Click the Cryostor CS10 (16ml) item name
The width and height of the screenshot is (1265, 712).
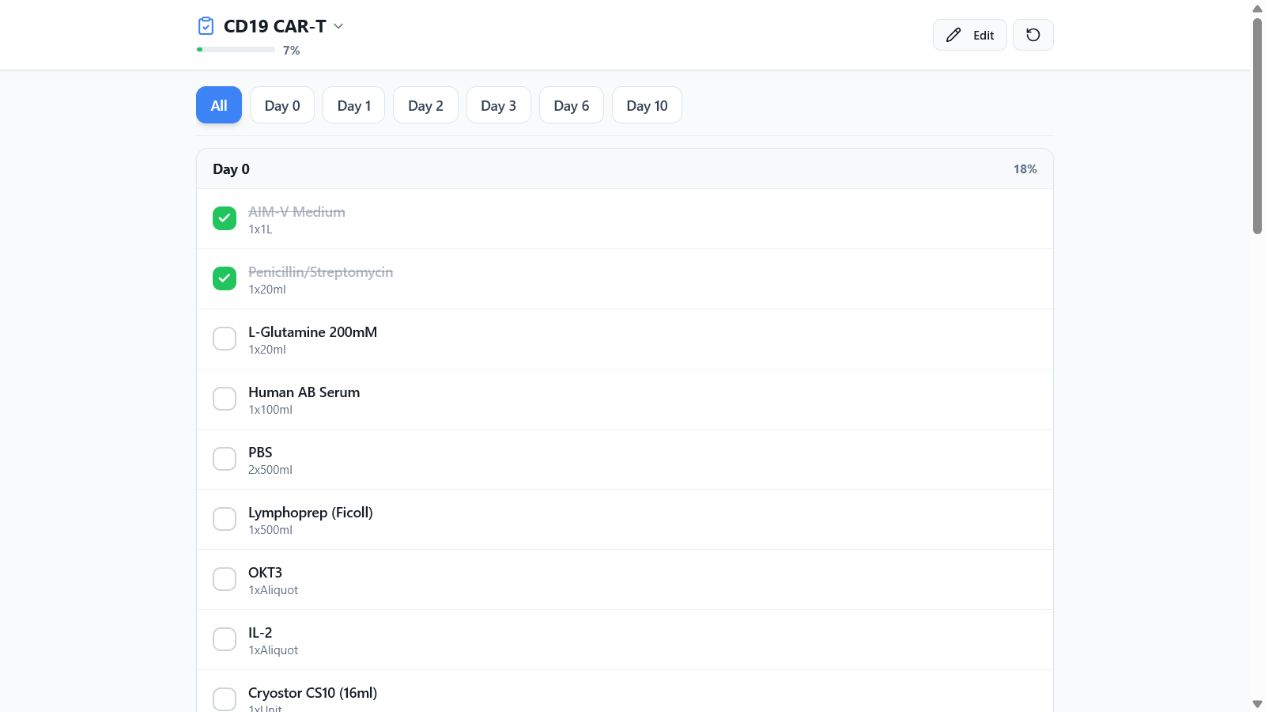click(313, 692)
